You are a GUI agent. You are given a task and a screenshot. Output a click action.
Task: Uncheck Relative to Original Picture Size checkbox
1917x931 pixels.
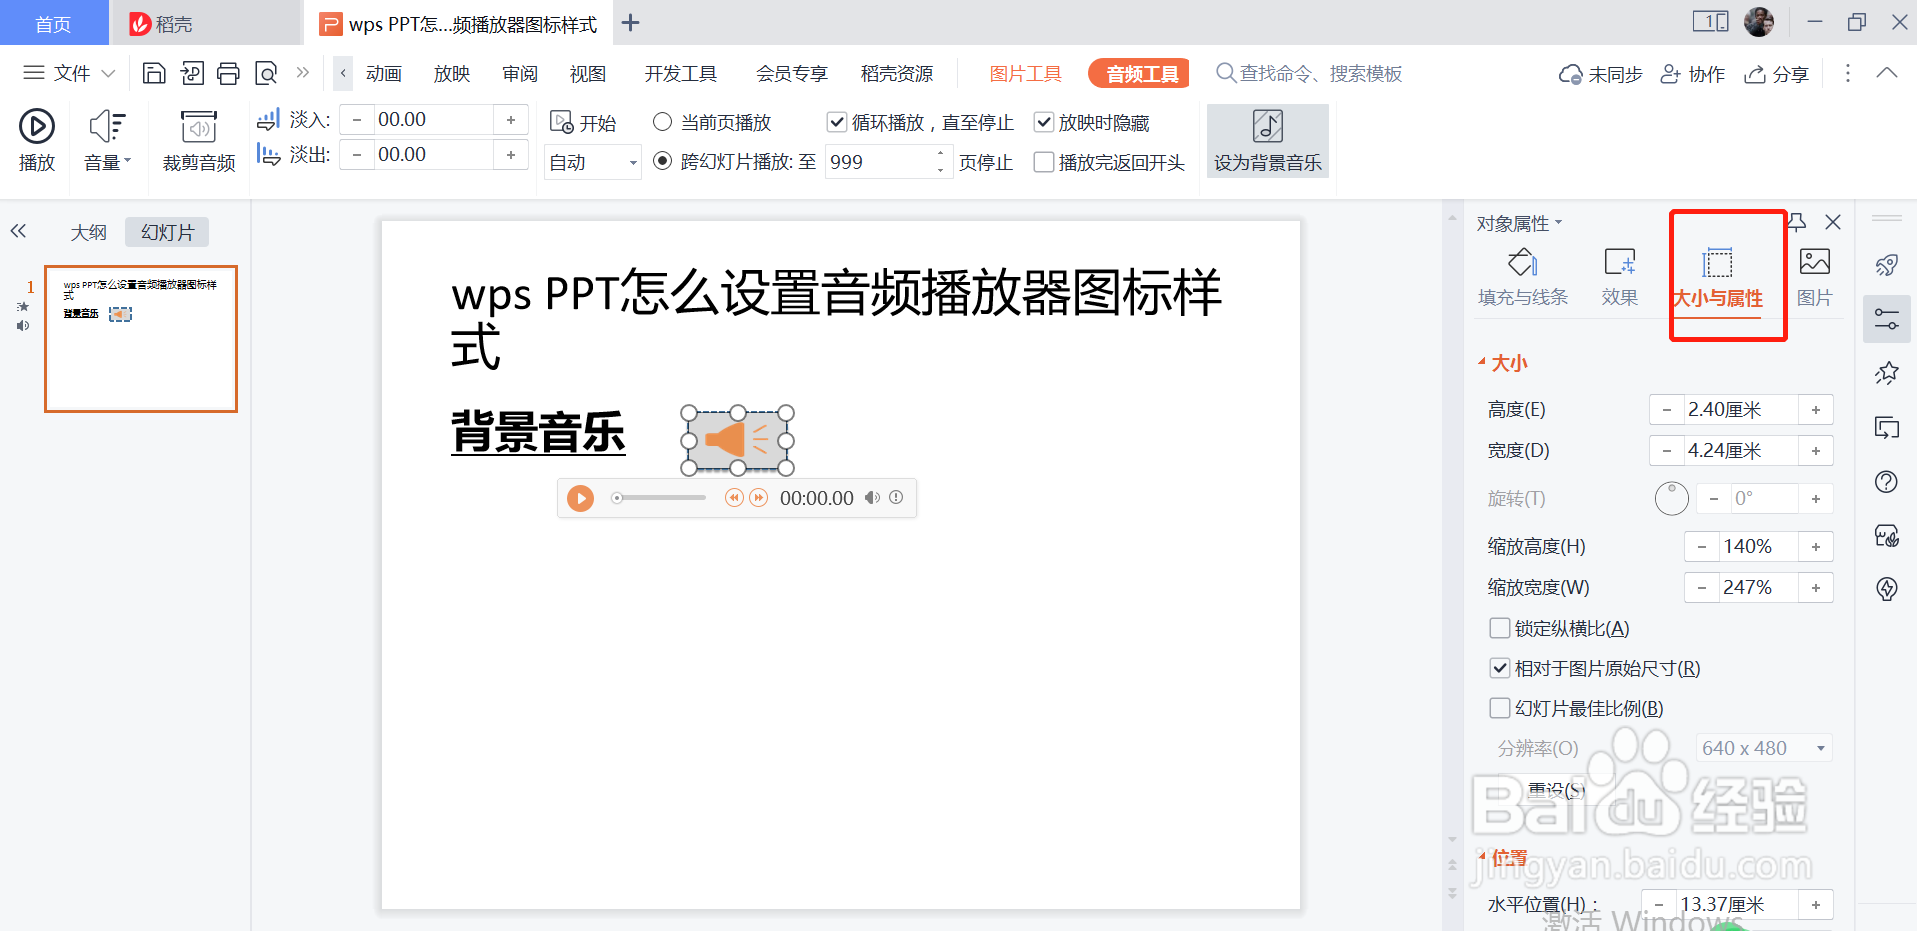[1500, 668]
